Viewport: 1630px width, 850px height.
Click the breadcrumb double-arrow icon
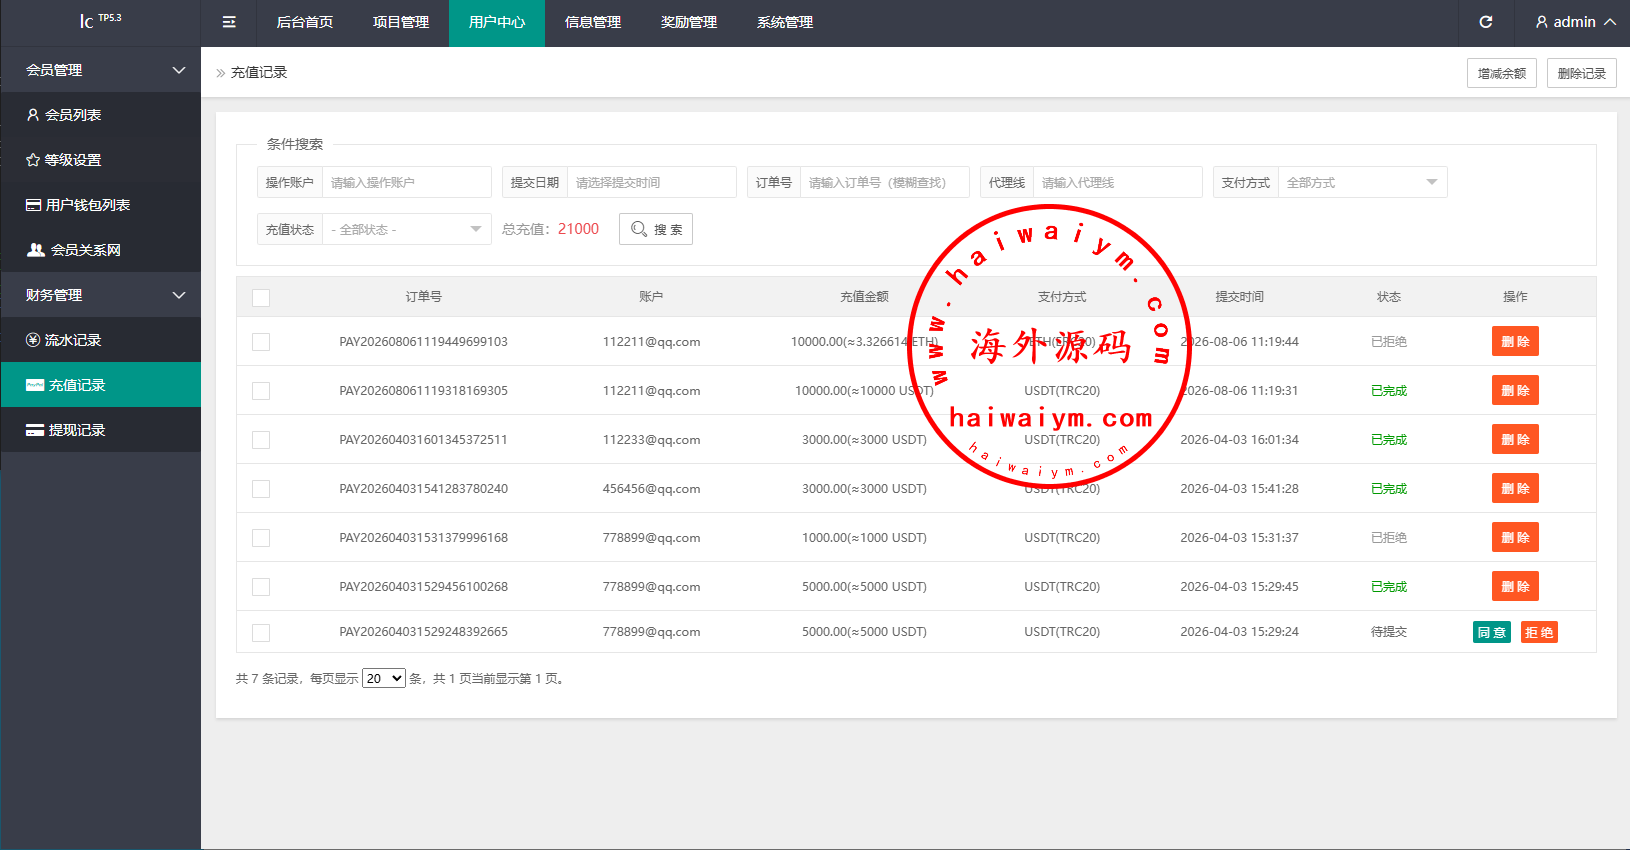pyautogui.click(x=221, y=73)
